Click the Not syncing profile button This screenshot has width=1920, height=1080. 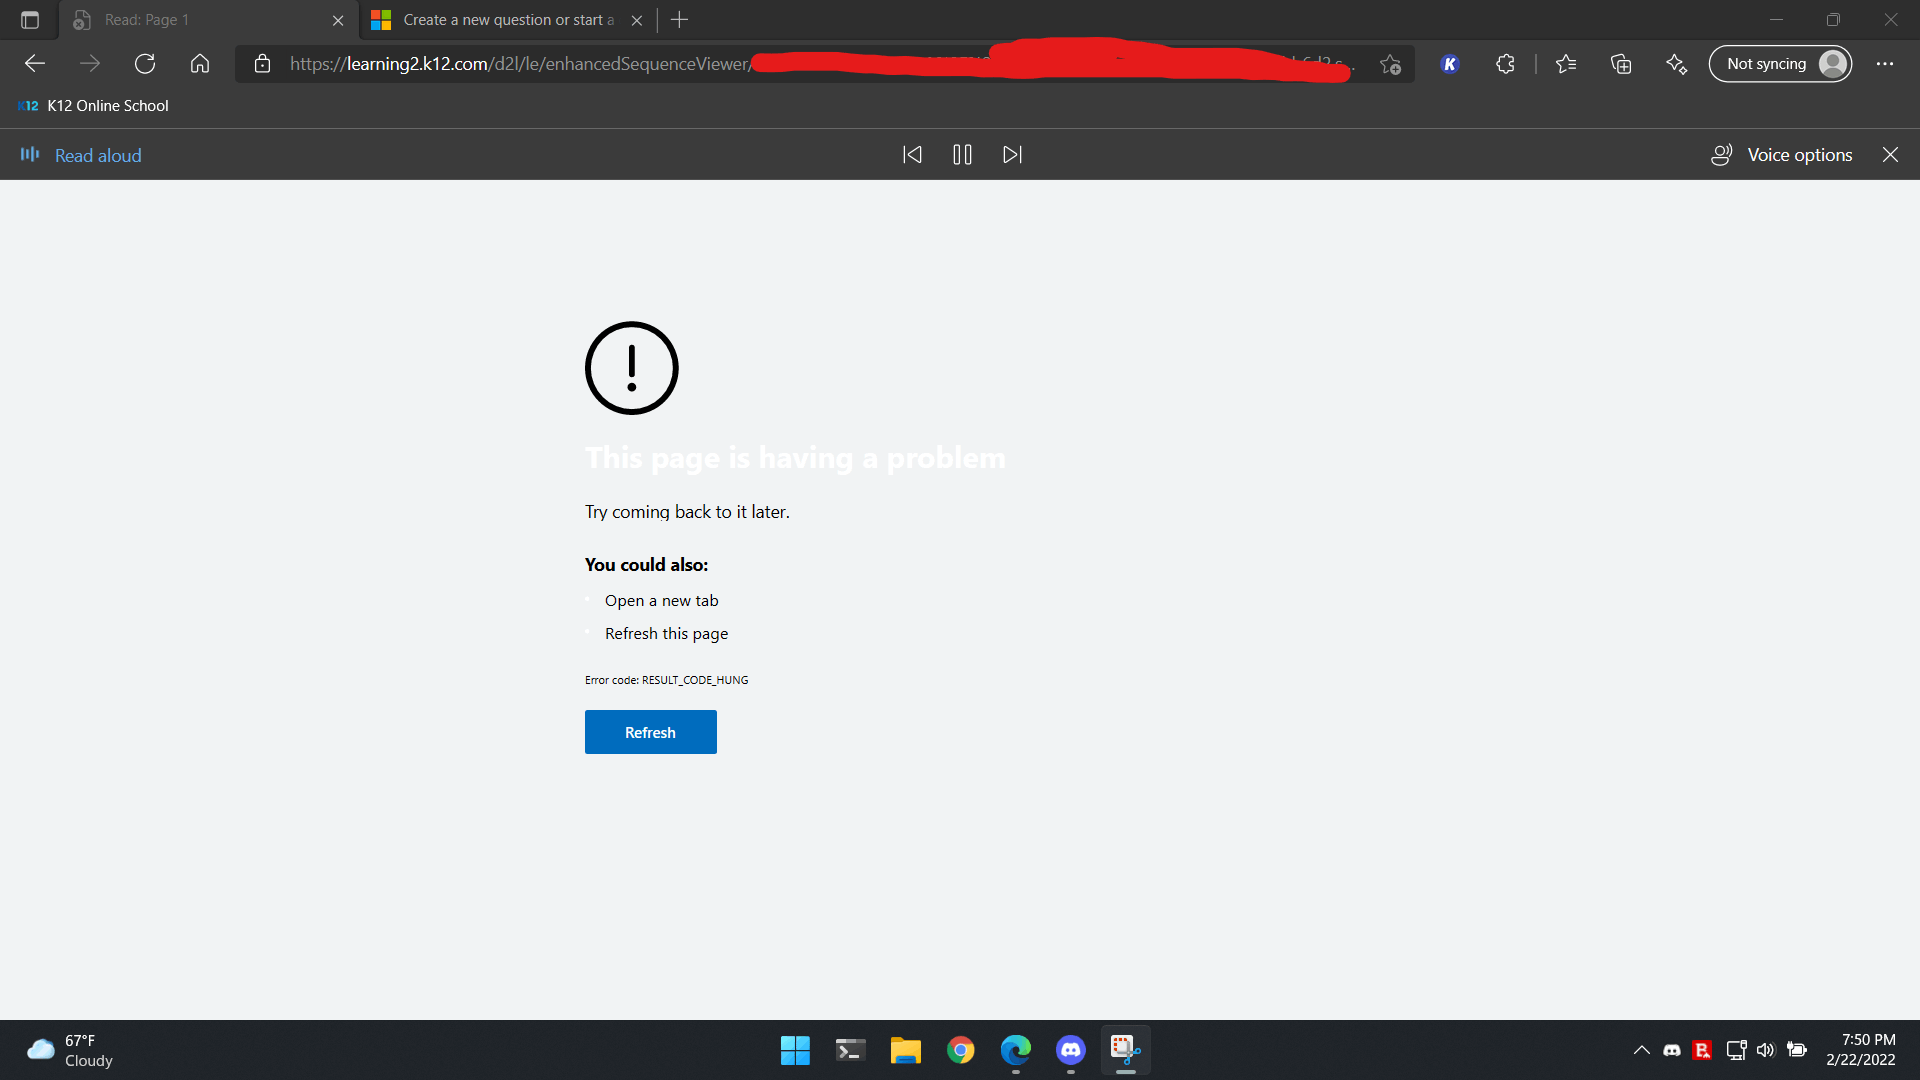click(1780, 64)
